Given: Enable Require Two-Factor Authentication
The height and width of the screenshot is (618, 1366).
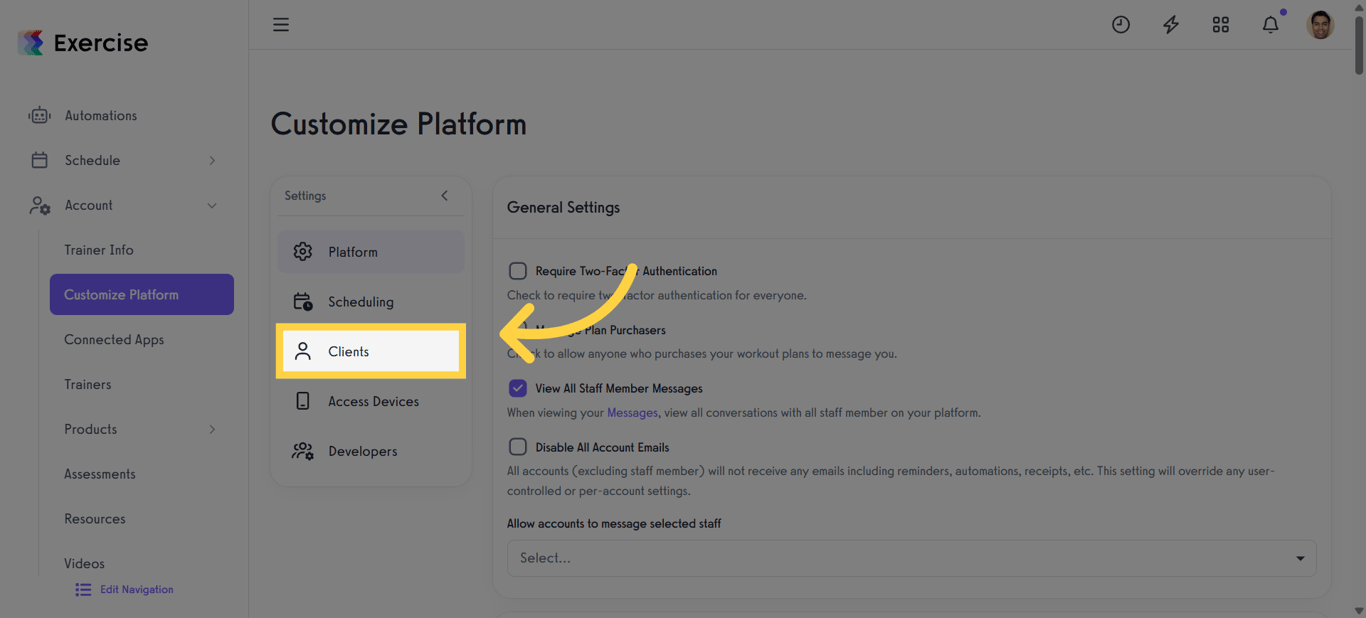Looking at the screenshot, I should pos(518,270).
